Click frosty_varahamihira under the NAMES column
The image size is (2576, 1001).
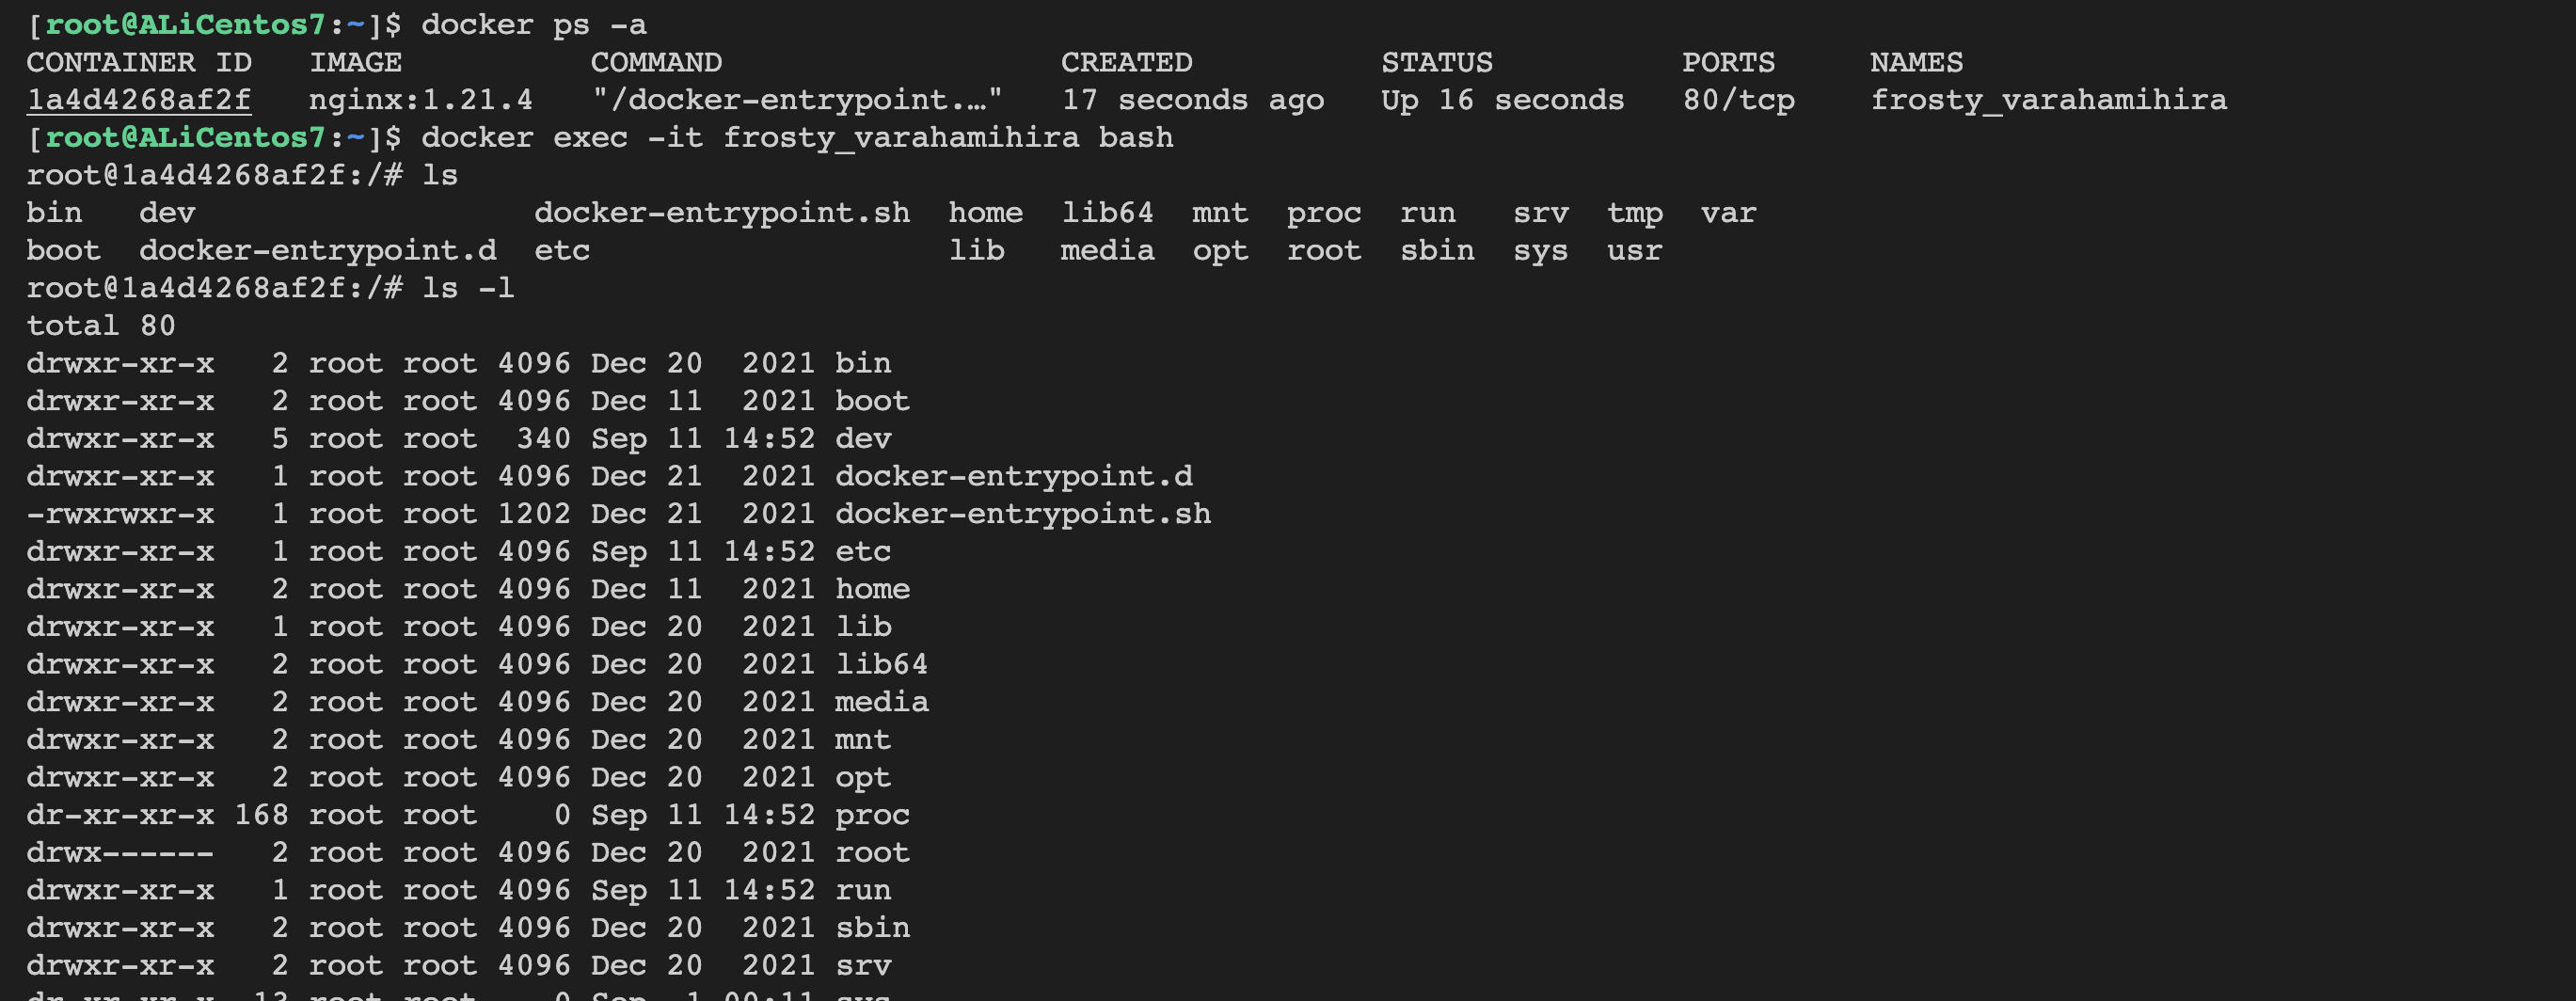[x=2048, y=100]
